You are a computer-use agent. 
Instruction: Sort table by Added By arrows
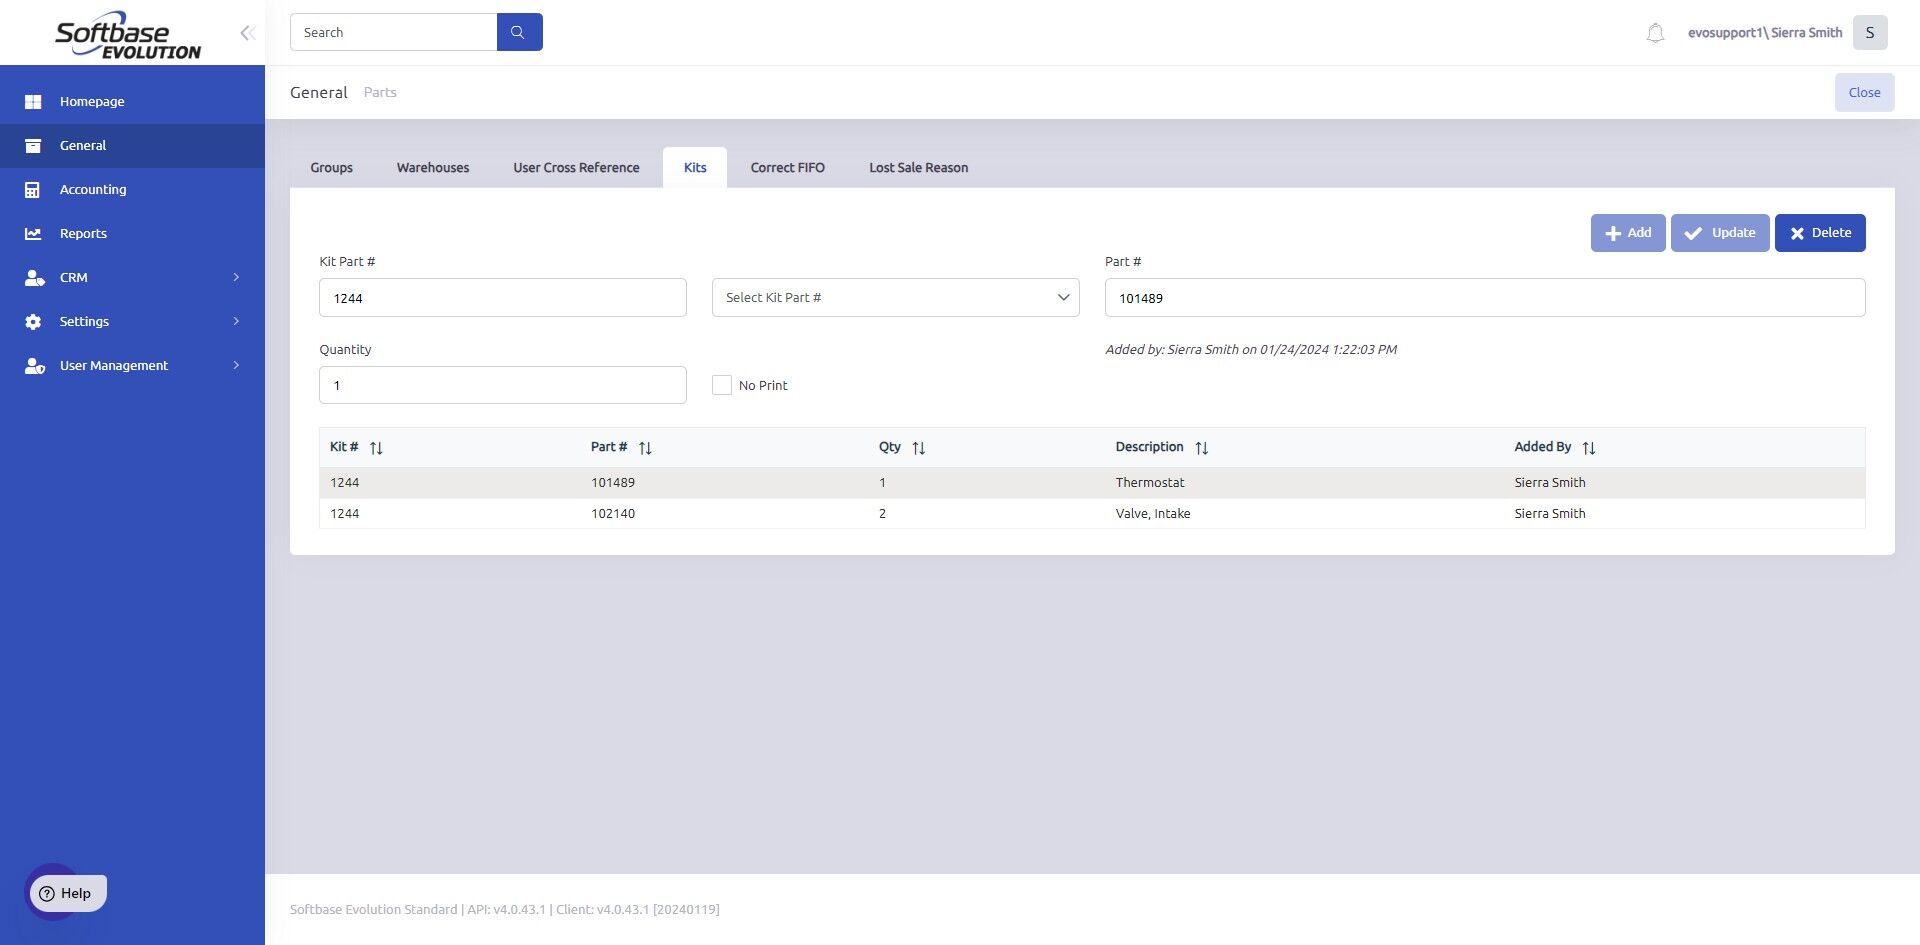[x=1589, y=448]
